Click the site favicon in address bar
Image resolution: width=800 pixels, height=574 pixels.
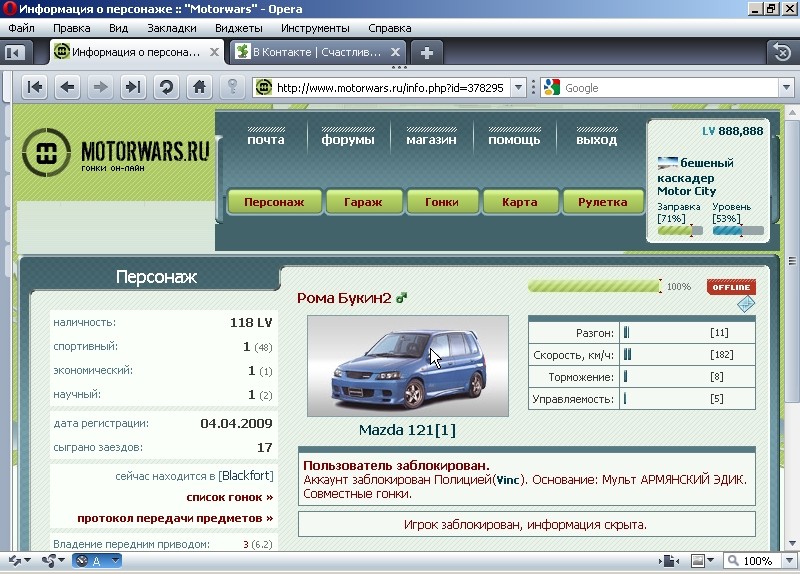263,88
